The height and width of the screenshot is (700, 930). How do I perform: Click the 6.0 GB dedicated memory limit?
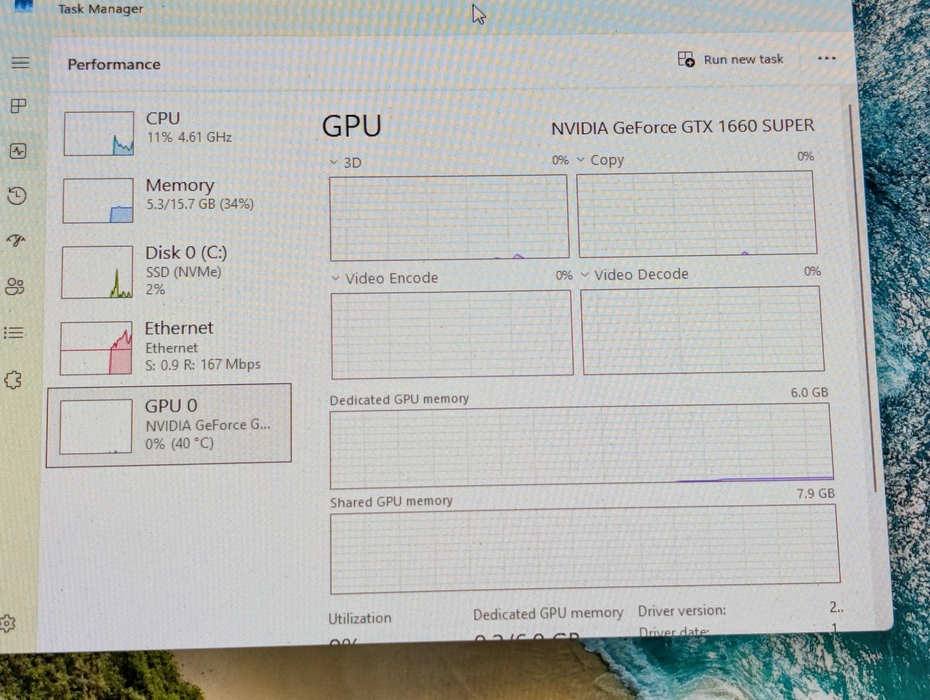pos(809,392)
